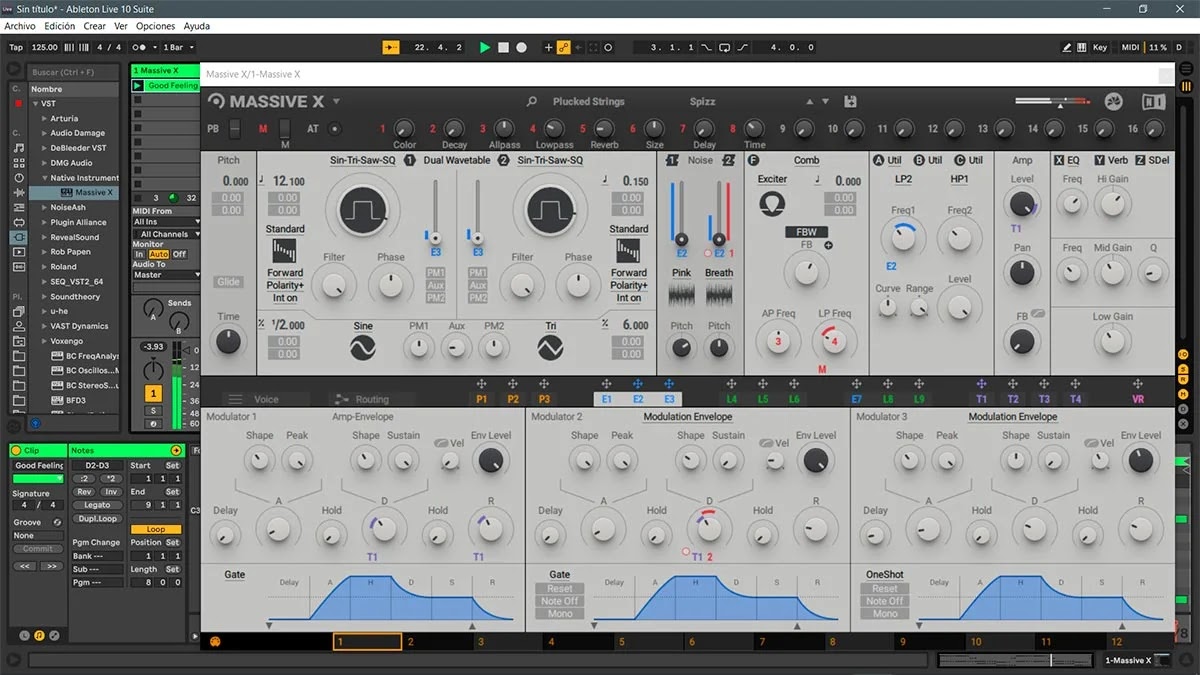Image resolution: width=1200 pixels, height=675 pixels.
Task: Select the Sine oscillator waveform icon
Action: (x=362, y=347)
